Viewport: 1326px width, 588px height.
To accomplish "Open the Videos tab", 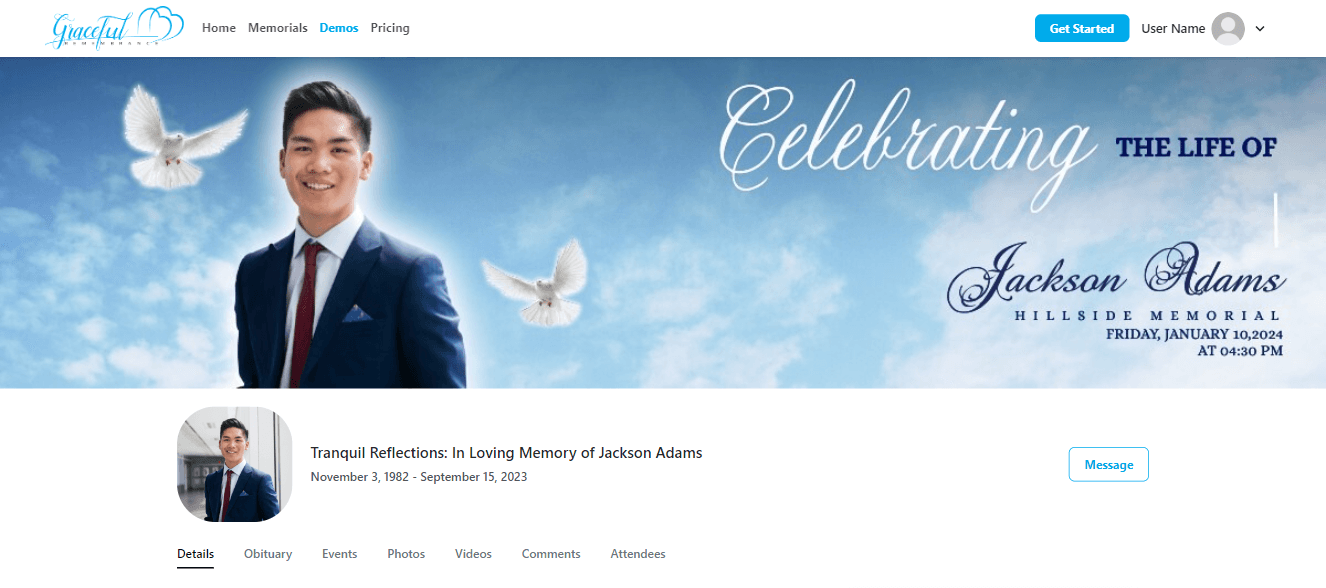I will click(473, 554).
